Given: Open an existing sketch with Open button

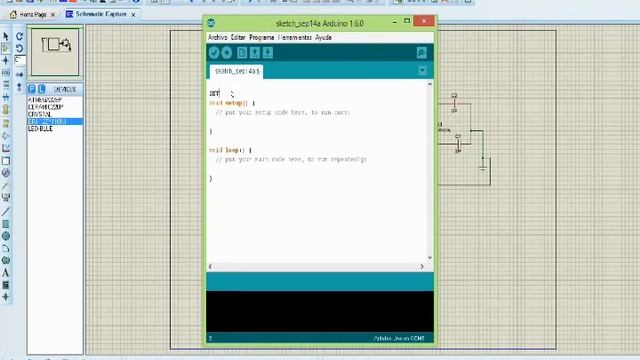Looking at the screenshot, I should 255,53.
